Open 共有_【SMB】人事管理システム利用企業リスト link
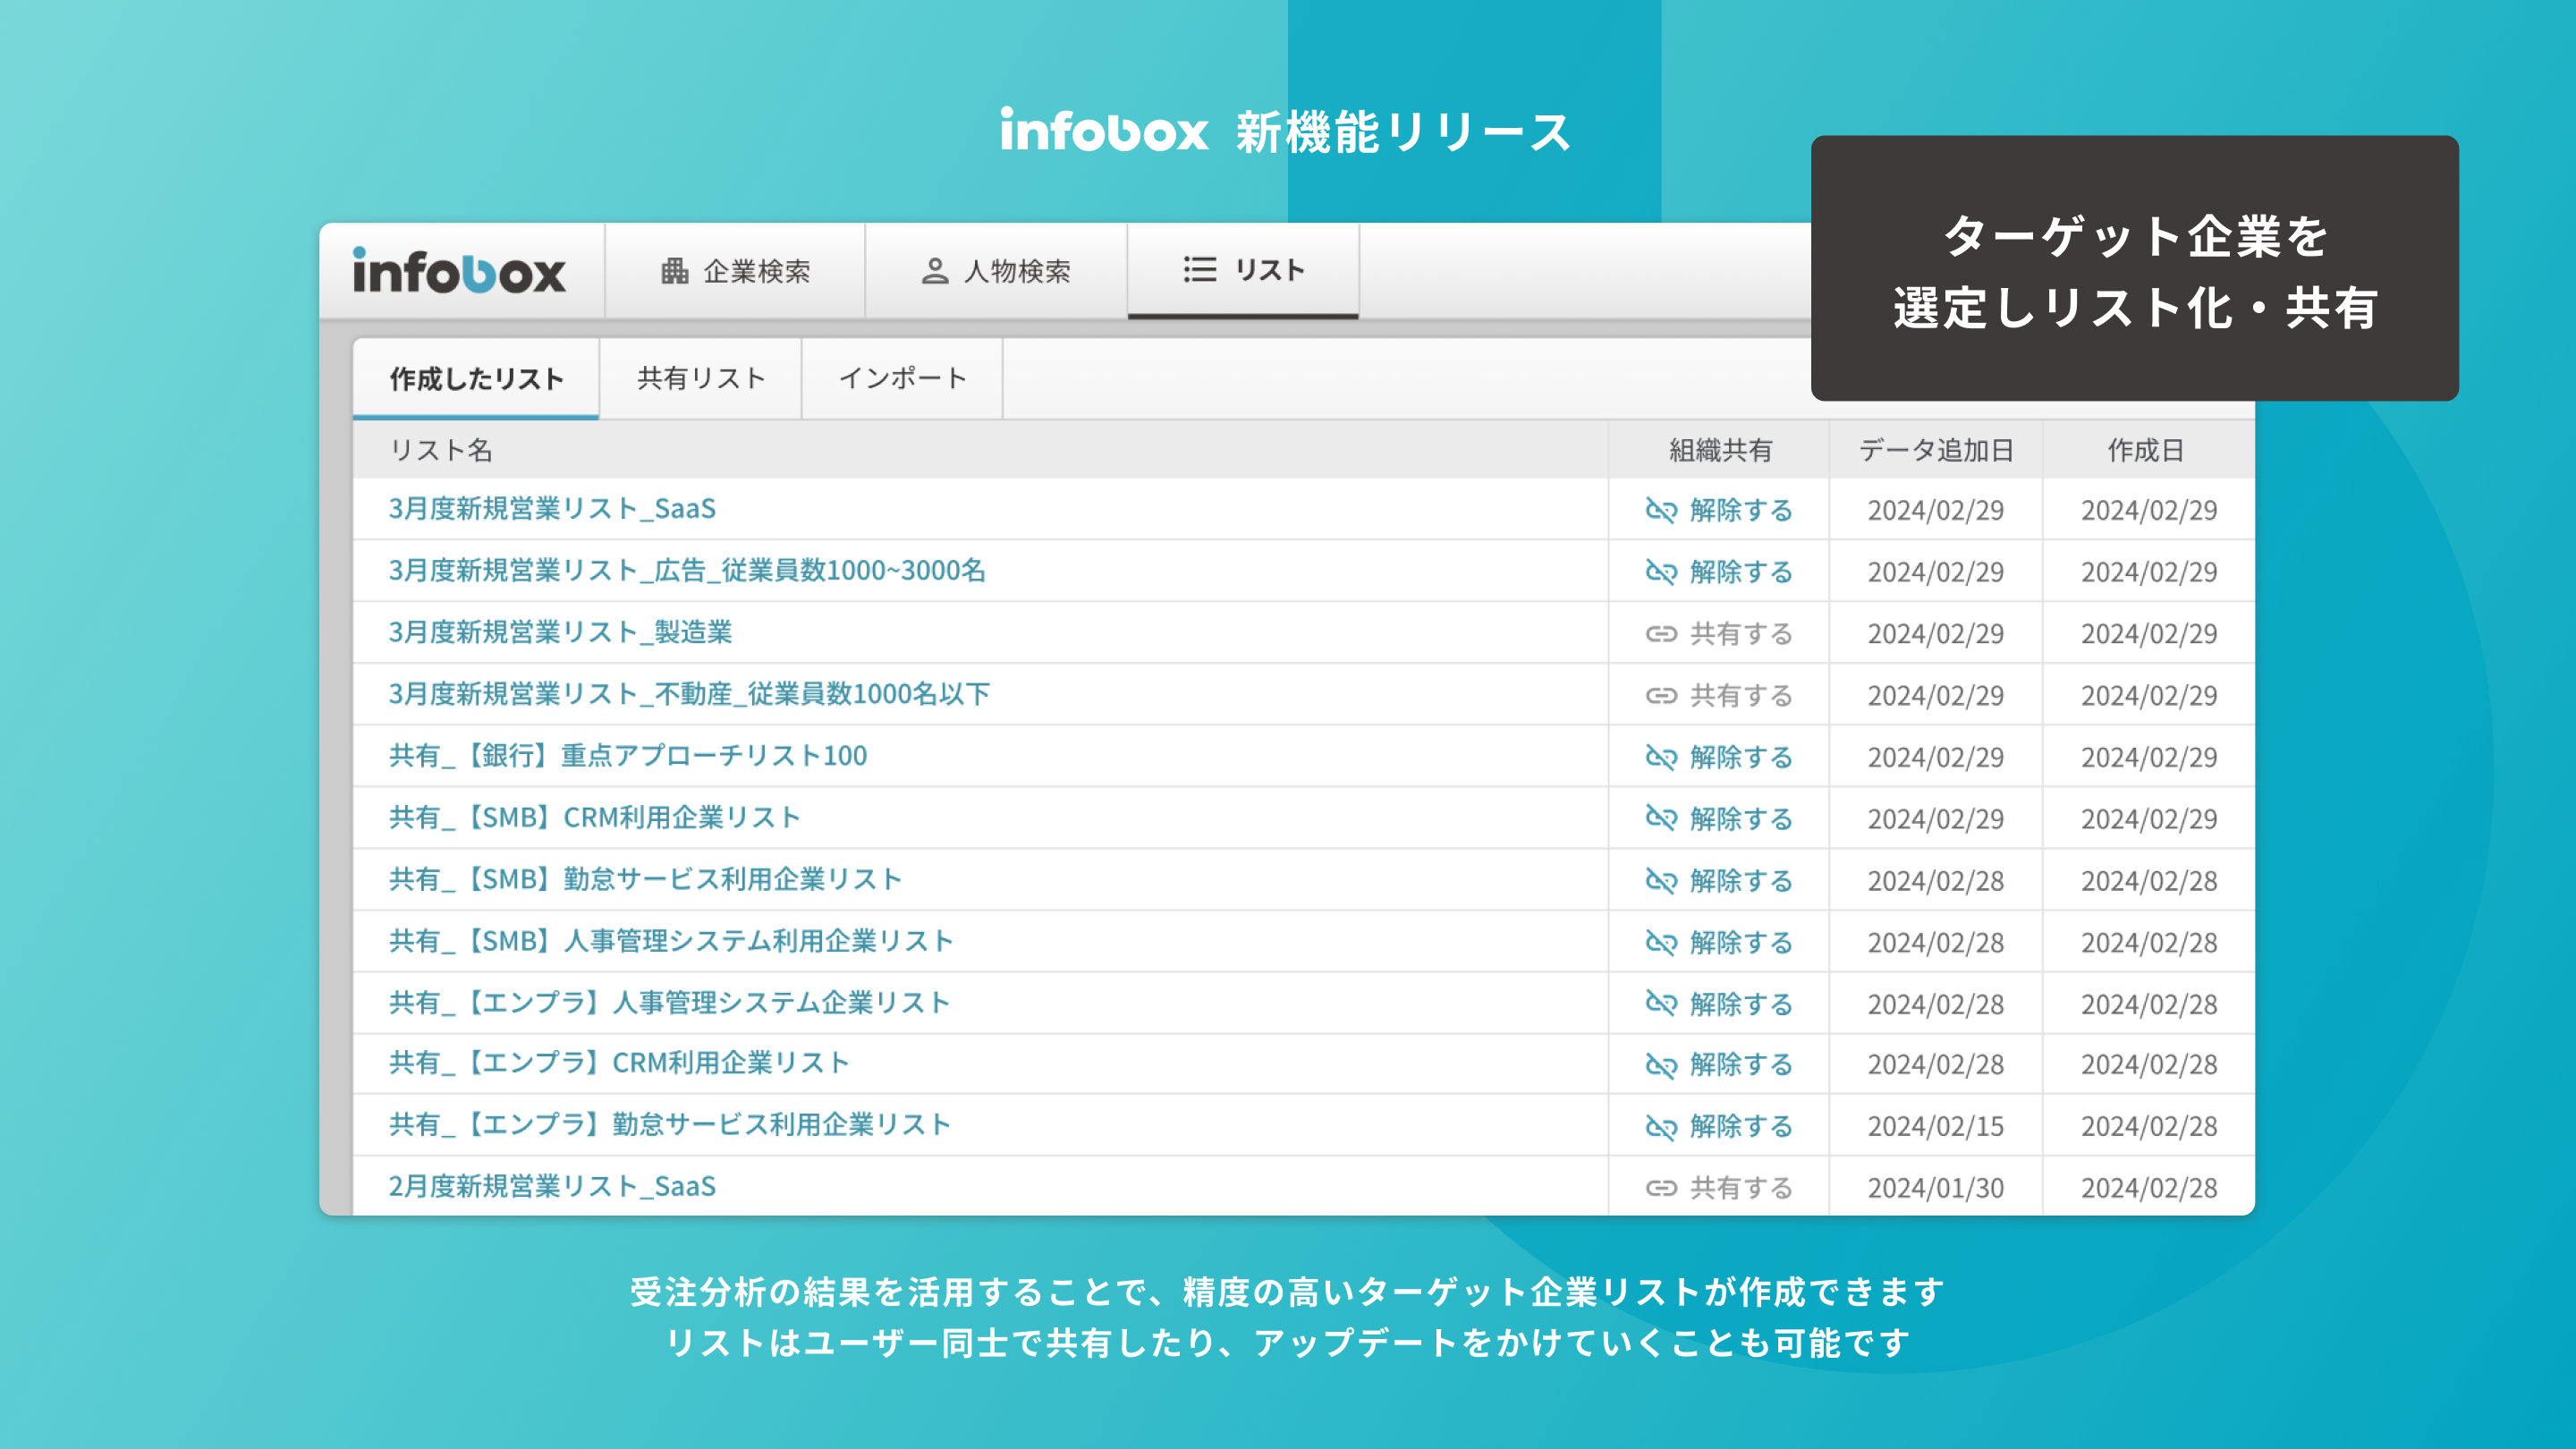 pos(671,942)
